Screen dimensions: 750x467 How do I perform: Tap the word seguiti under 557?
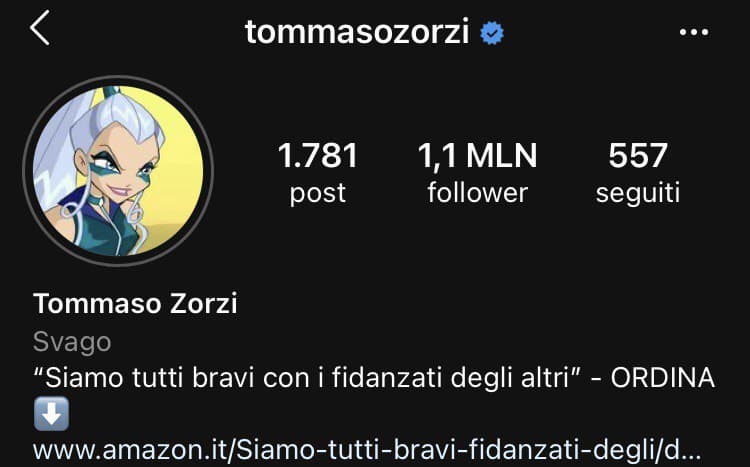point(638,194)
